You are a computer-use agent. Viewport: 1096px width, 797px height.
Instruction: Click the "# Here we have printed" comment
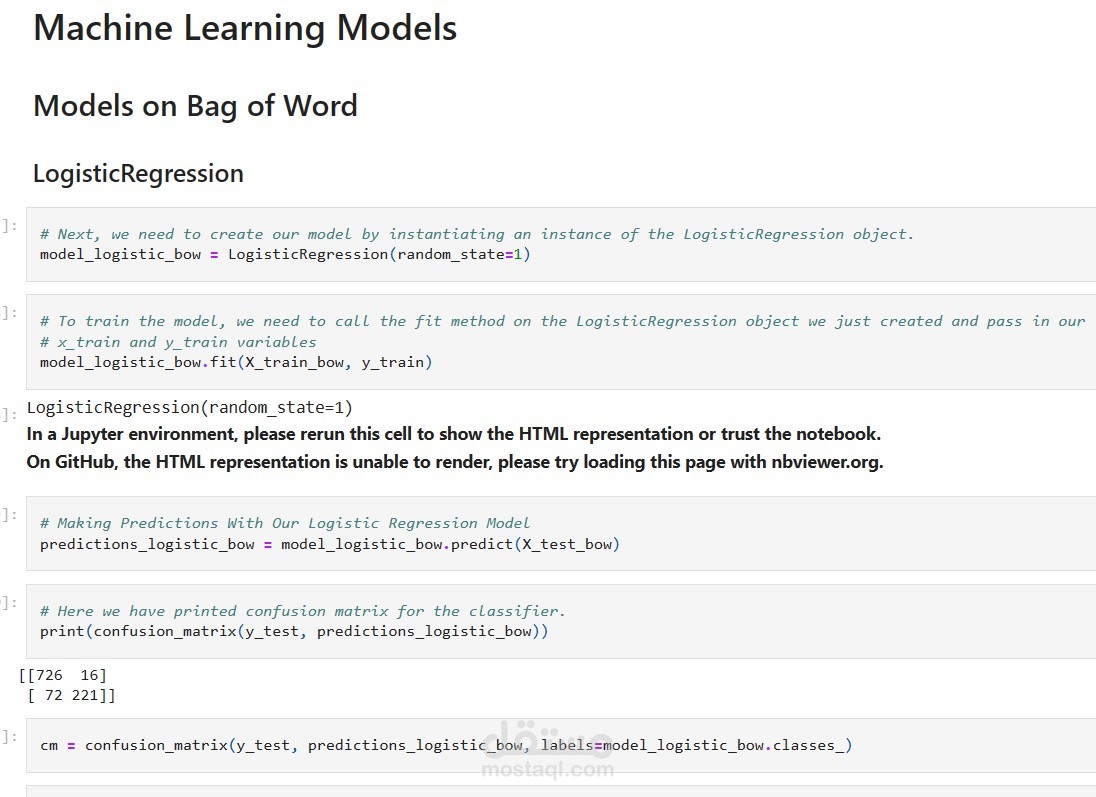point(302,611)
